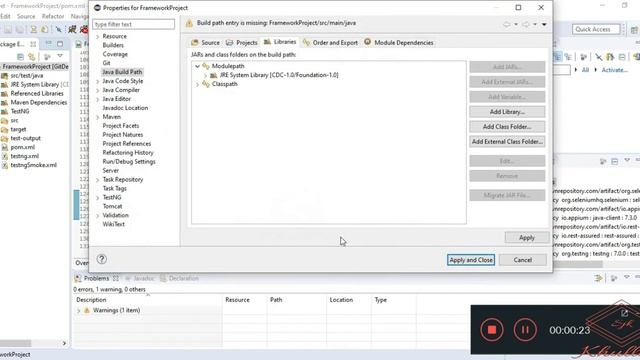This screenshot has width=640, height=360.
Task: Pause the screen recording
Action: coord(525,330)
